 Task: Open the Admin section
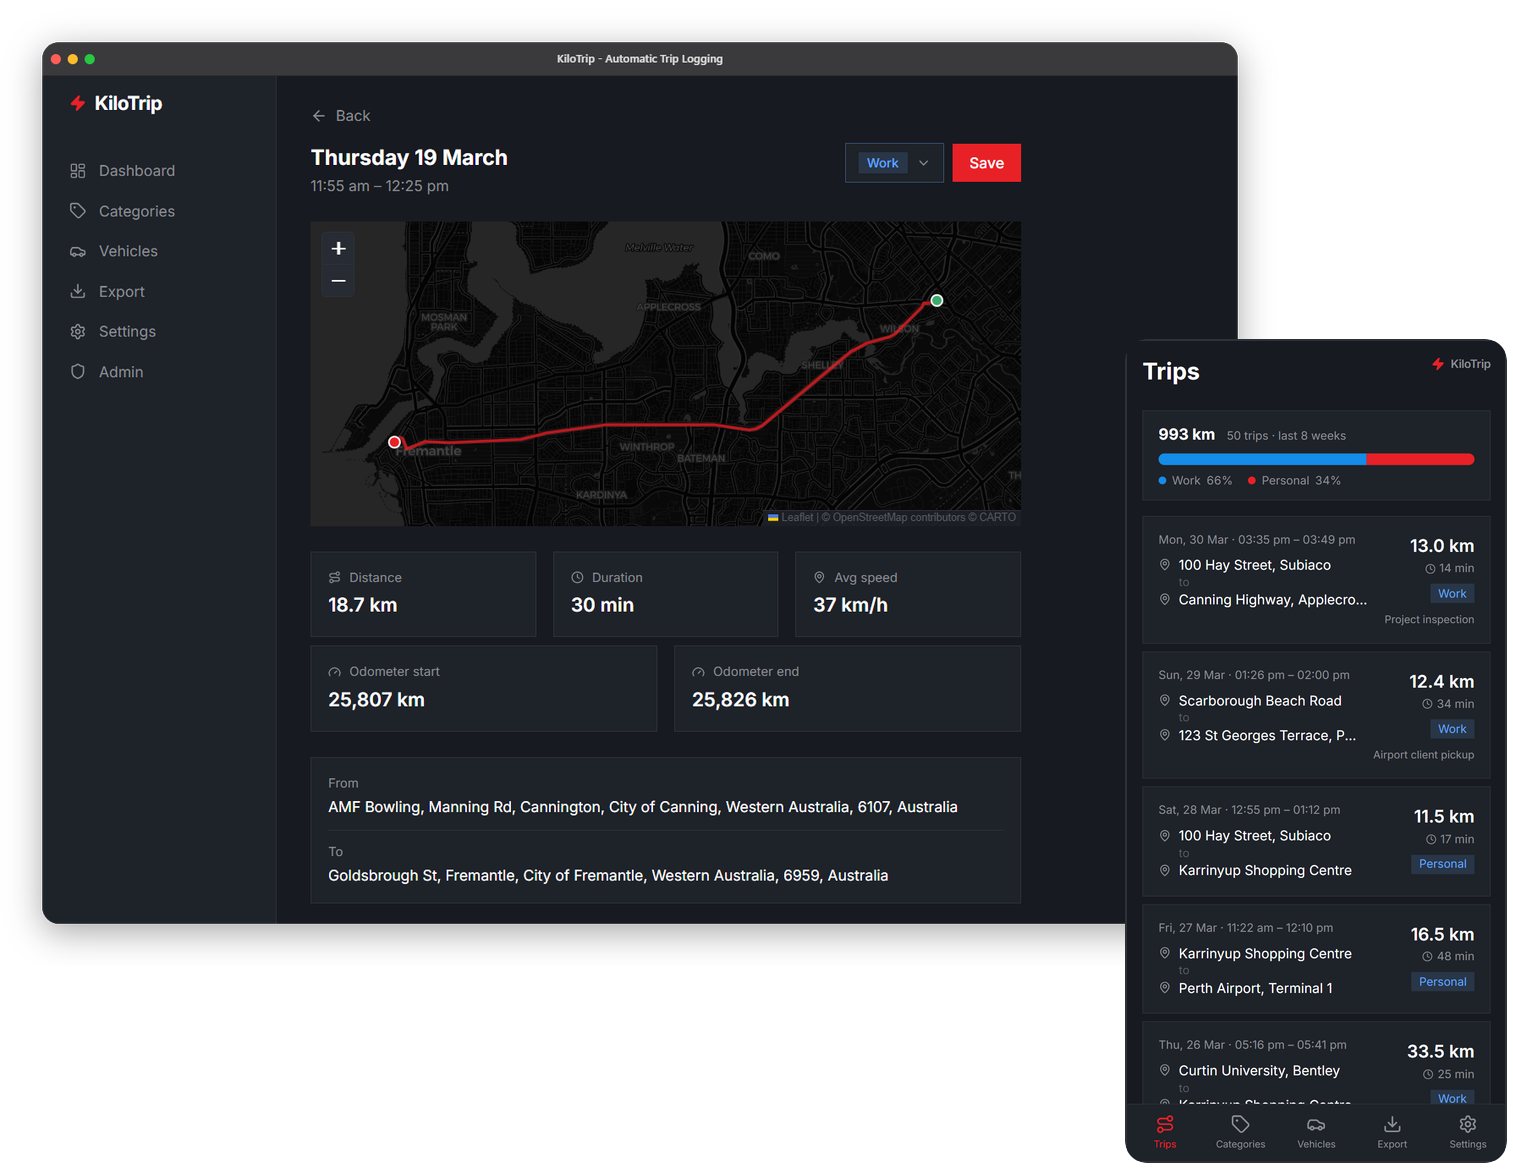click(x=120, y=371)
